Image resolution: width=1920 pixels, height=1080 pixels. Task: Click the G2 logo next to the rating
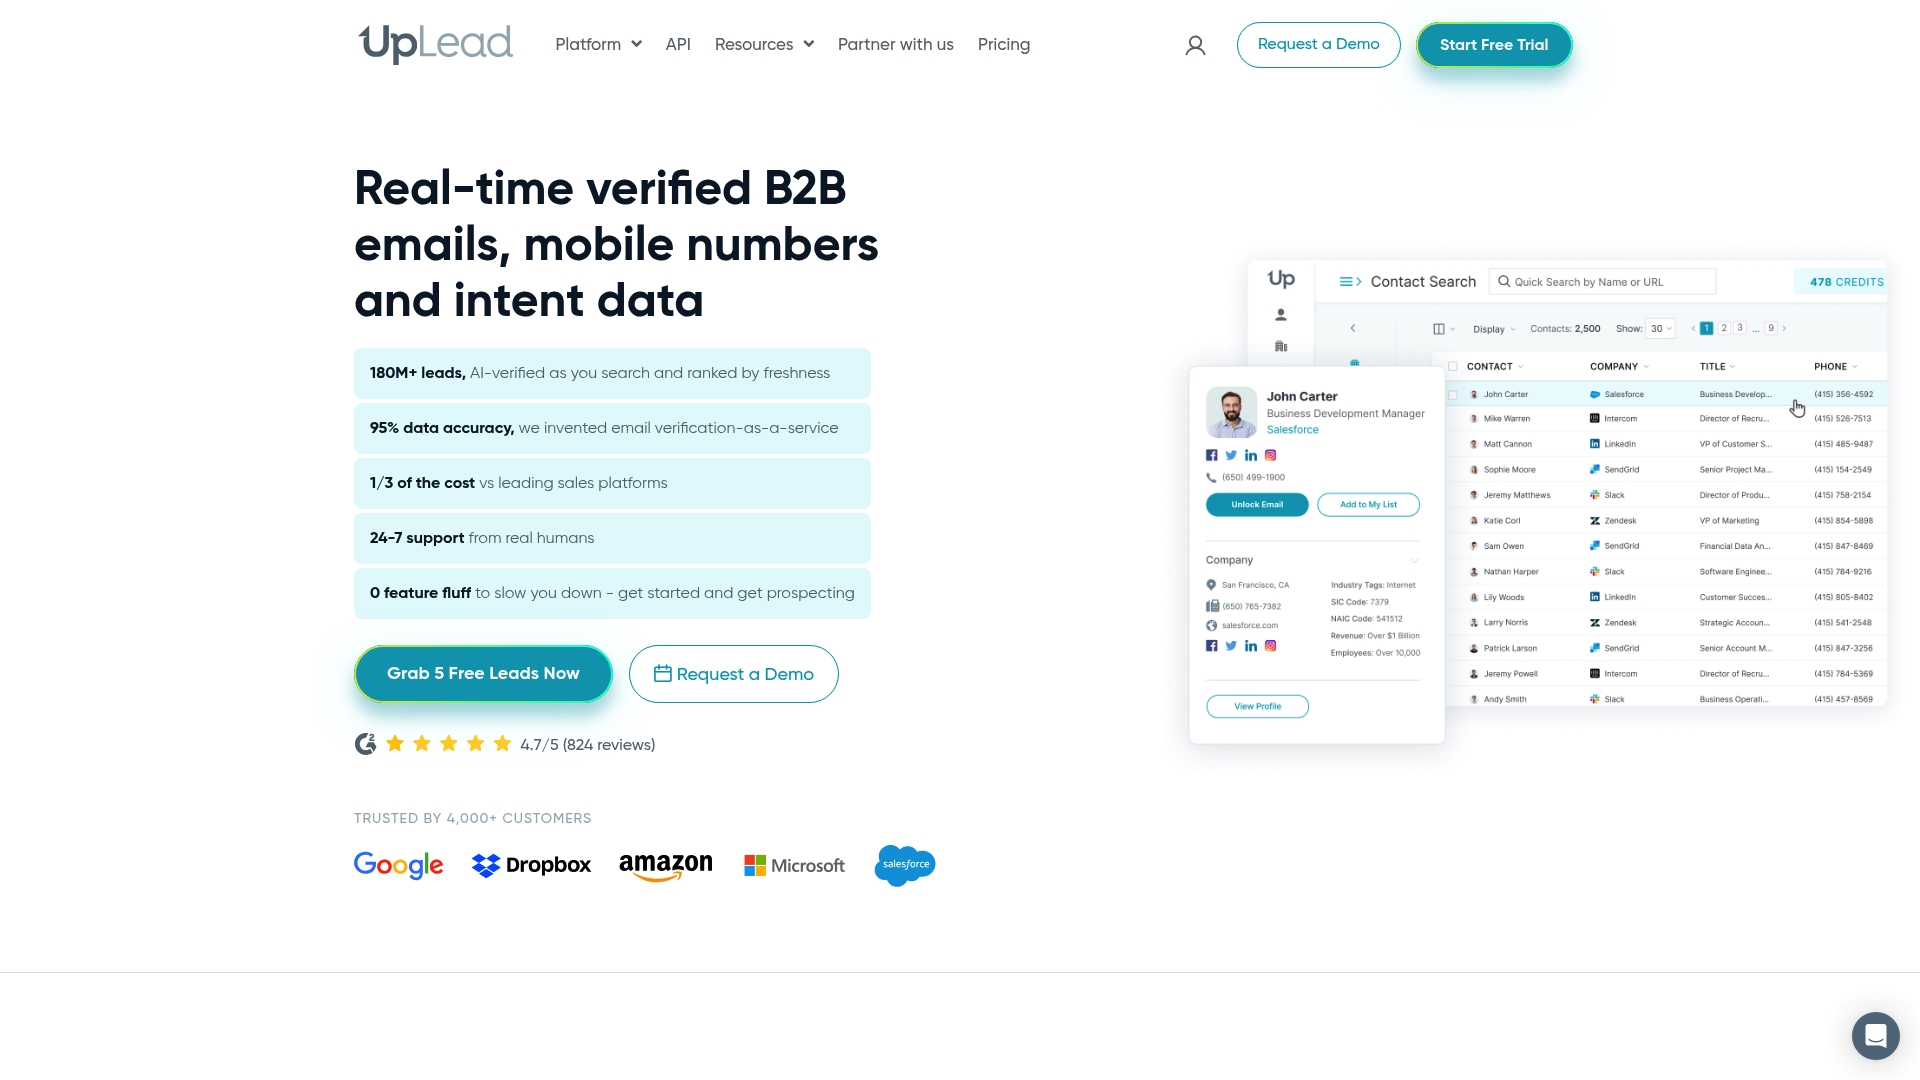coord(366,744)
